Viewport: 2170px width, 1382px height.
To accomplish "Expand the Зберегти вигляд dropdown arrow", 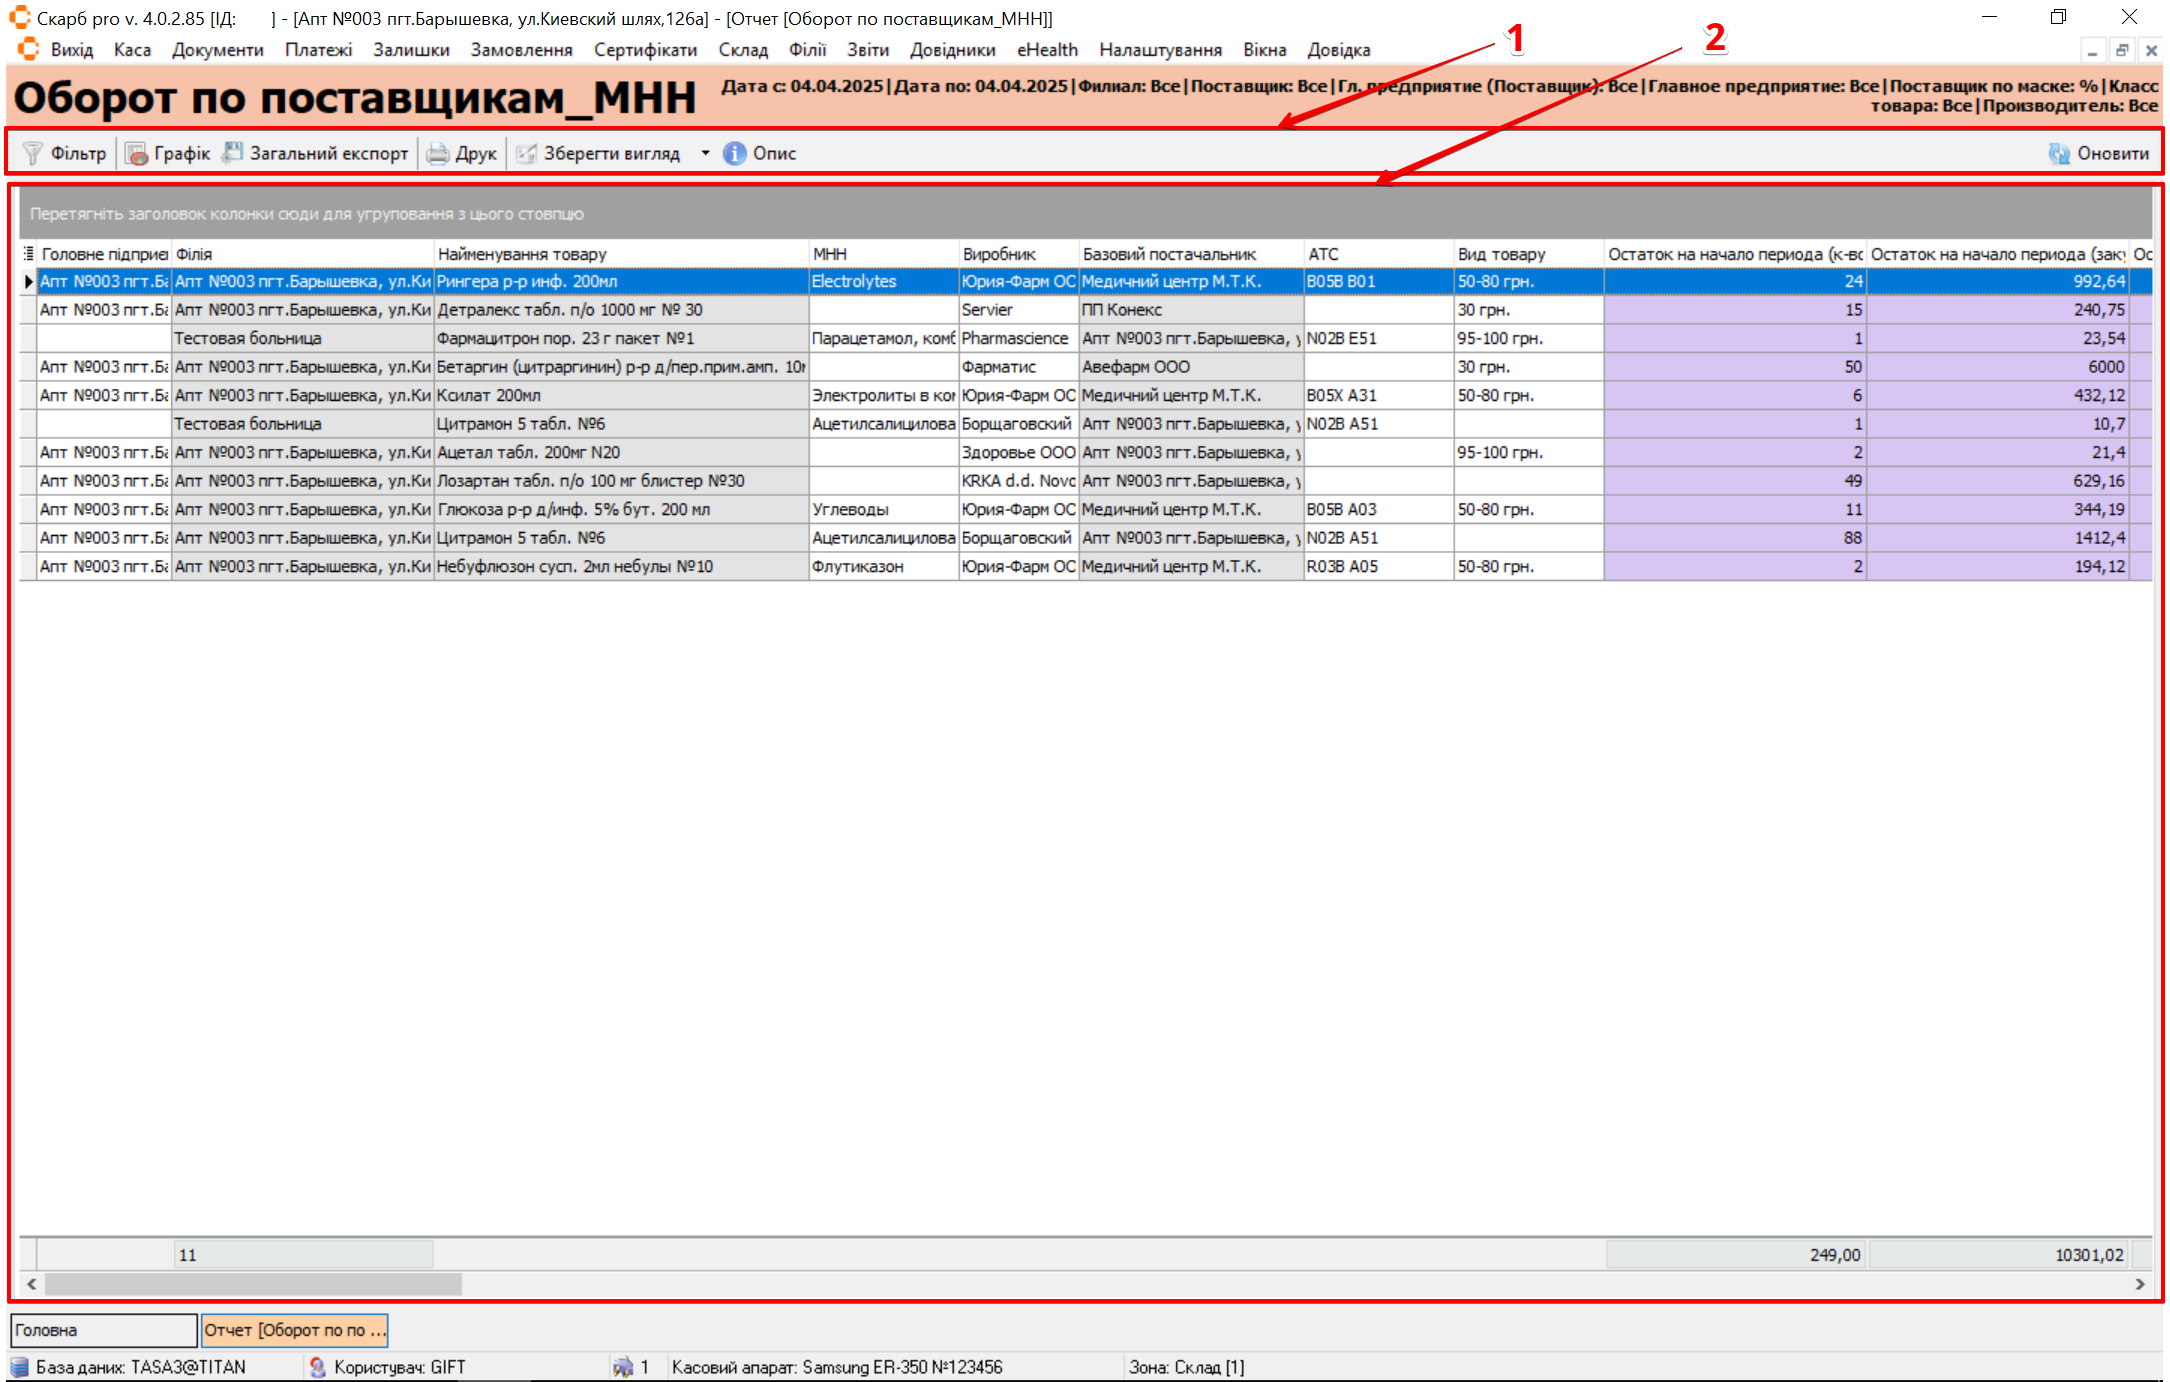I will pos(705,153).
